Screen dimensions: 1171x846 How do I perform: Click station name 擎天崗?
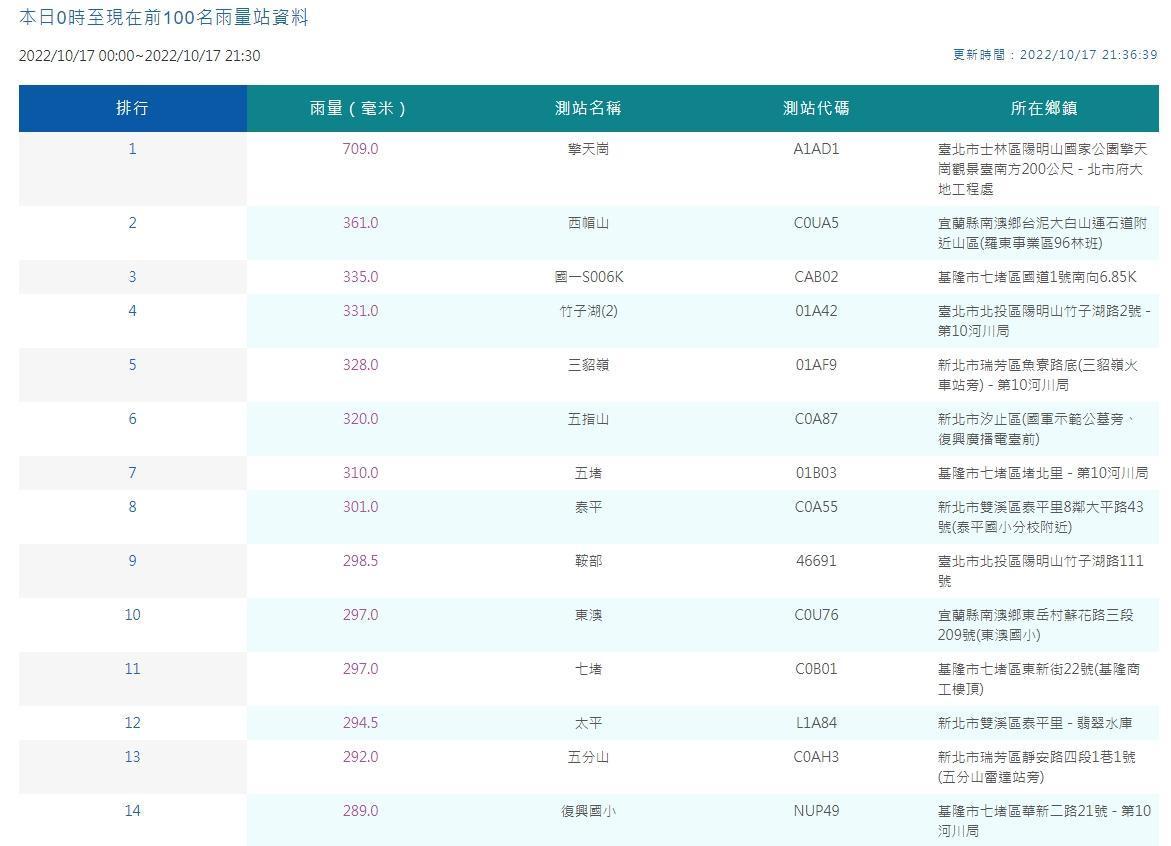(588, 149)
